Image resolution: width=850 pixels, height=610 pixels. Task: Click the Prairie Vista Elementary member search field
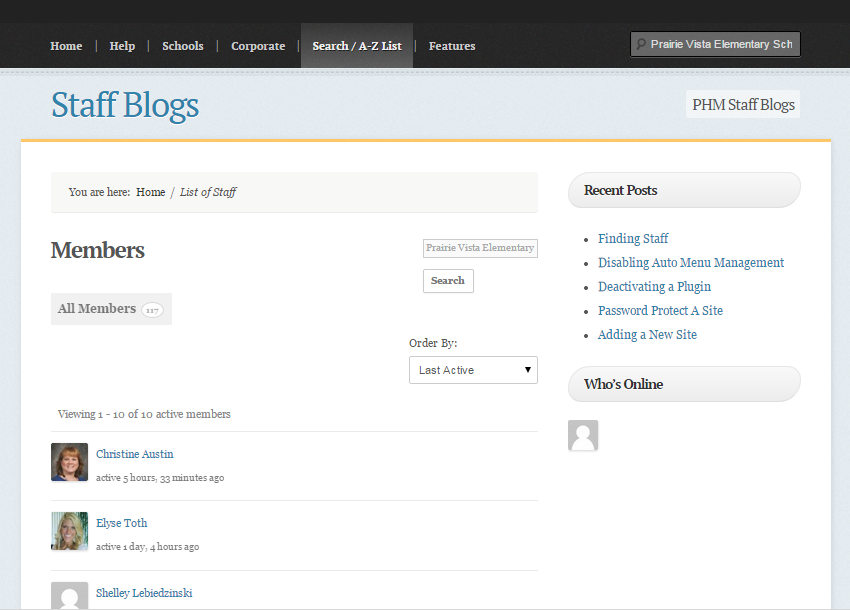pos(480,248)
